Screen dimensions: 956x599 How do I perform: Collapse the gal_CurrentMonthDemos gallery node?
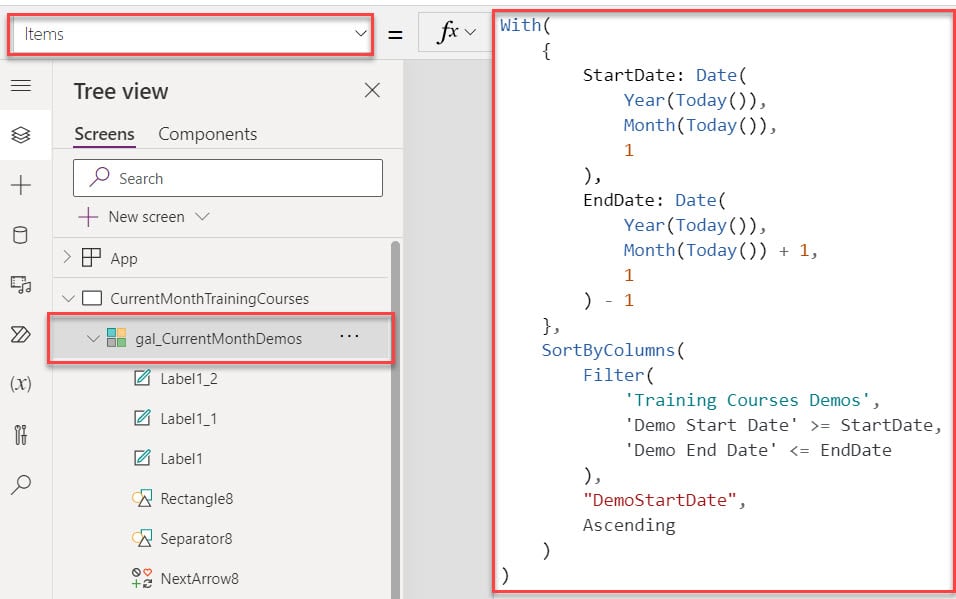[93, 338]
